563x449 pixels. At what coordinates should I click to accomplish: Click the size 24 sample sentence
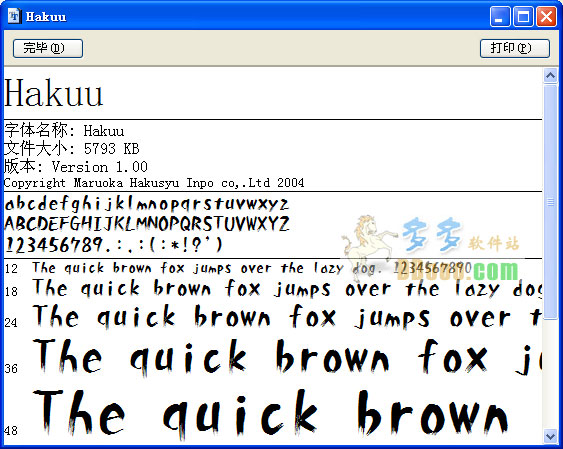click(287, 317)
